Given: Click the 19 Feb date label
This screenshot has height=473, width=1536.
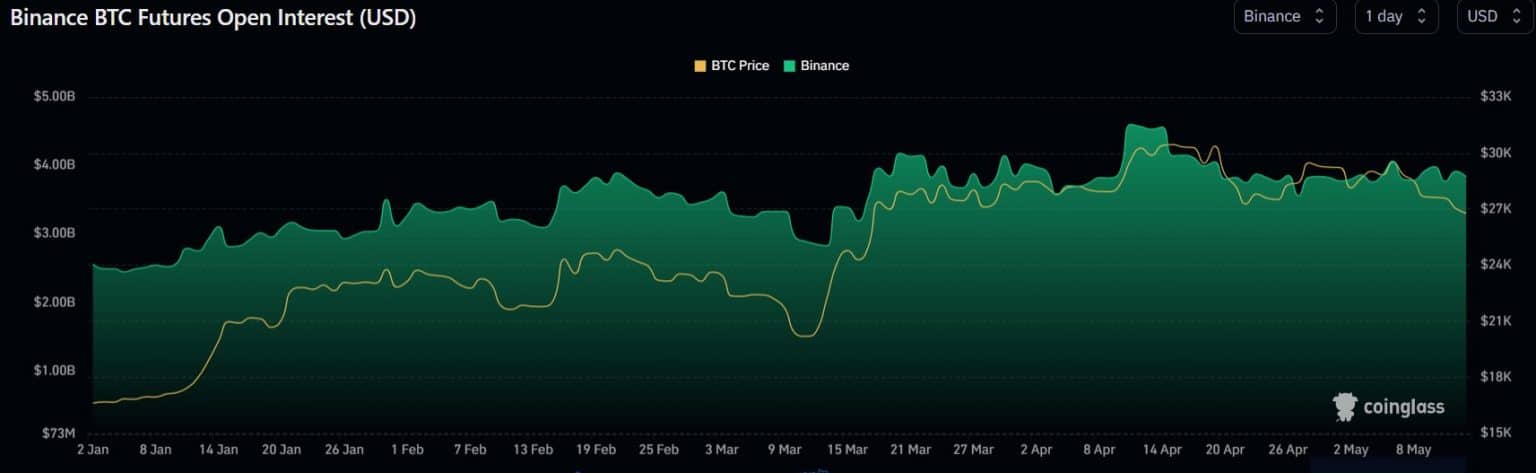Looking at the screenshot, I should click(x=595, y=450).
